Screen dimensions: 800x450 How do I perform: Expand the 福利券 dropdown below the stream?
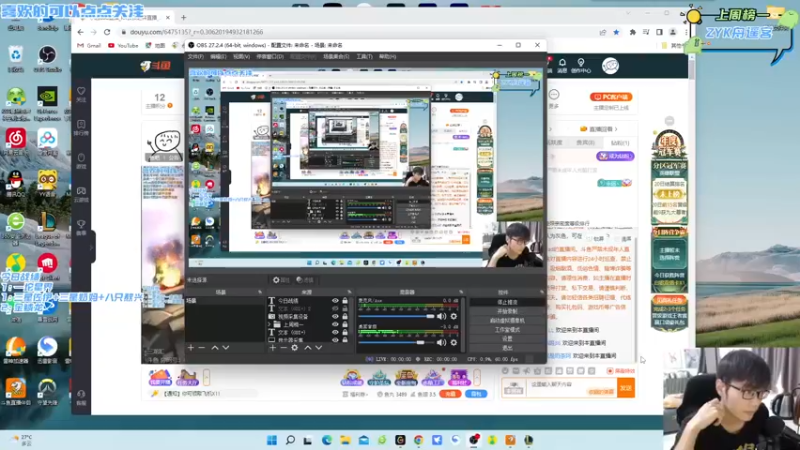[355, 394]
